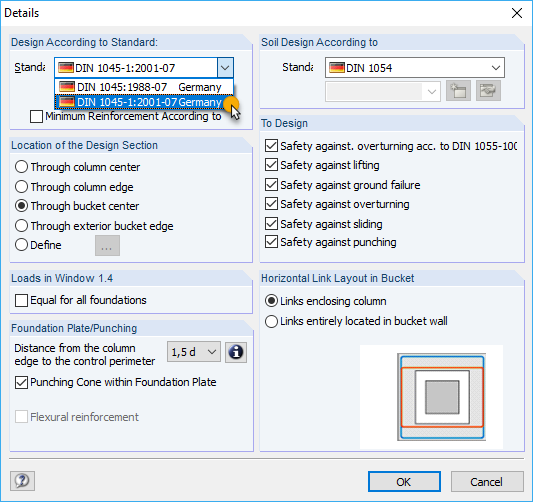
Task: Open the 1,5 d distance dropdown
Action: click(193, 352)
